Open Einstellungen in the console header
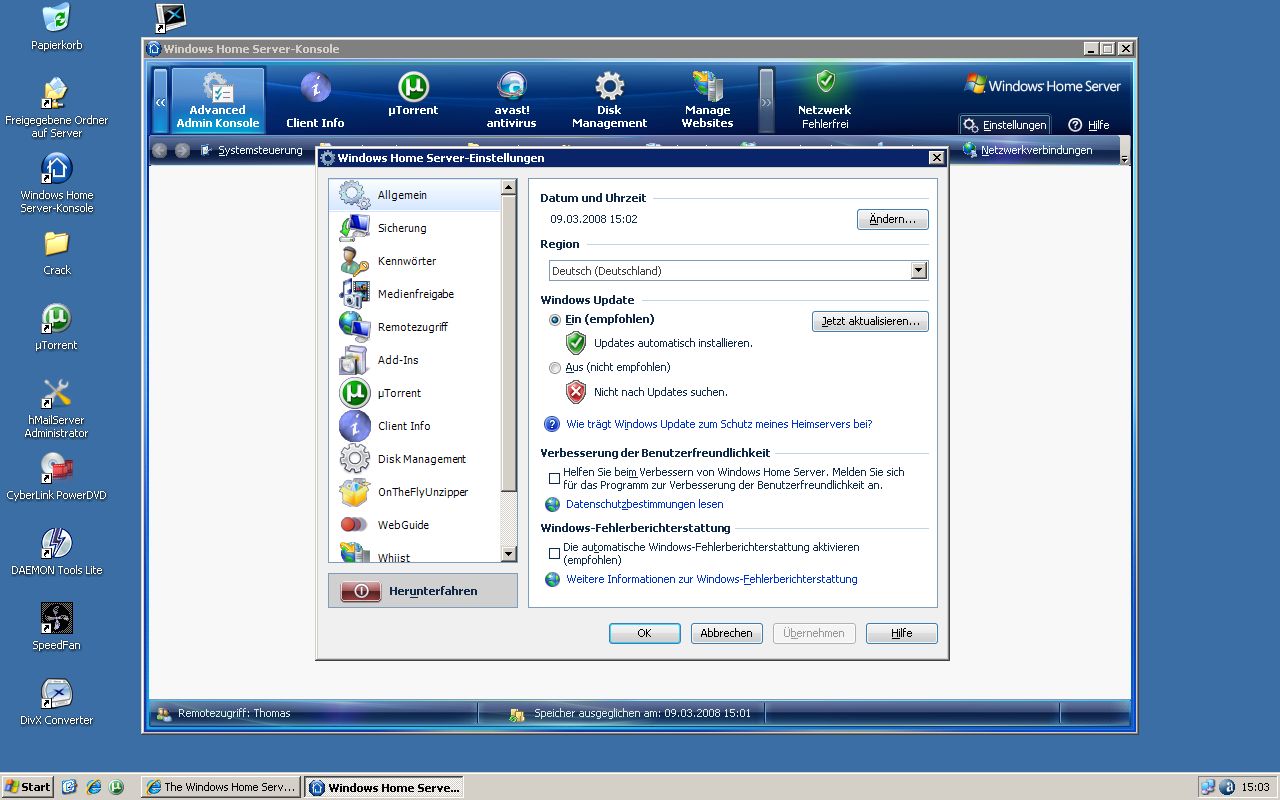Viewport: 1280px width, 800px height. coord(1005,125)
